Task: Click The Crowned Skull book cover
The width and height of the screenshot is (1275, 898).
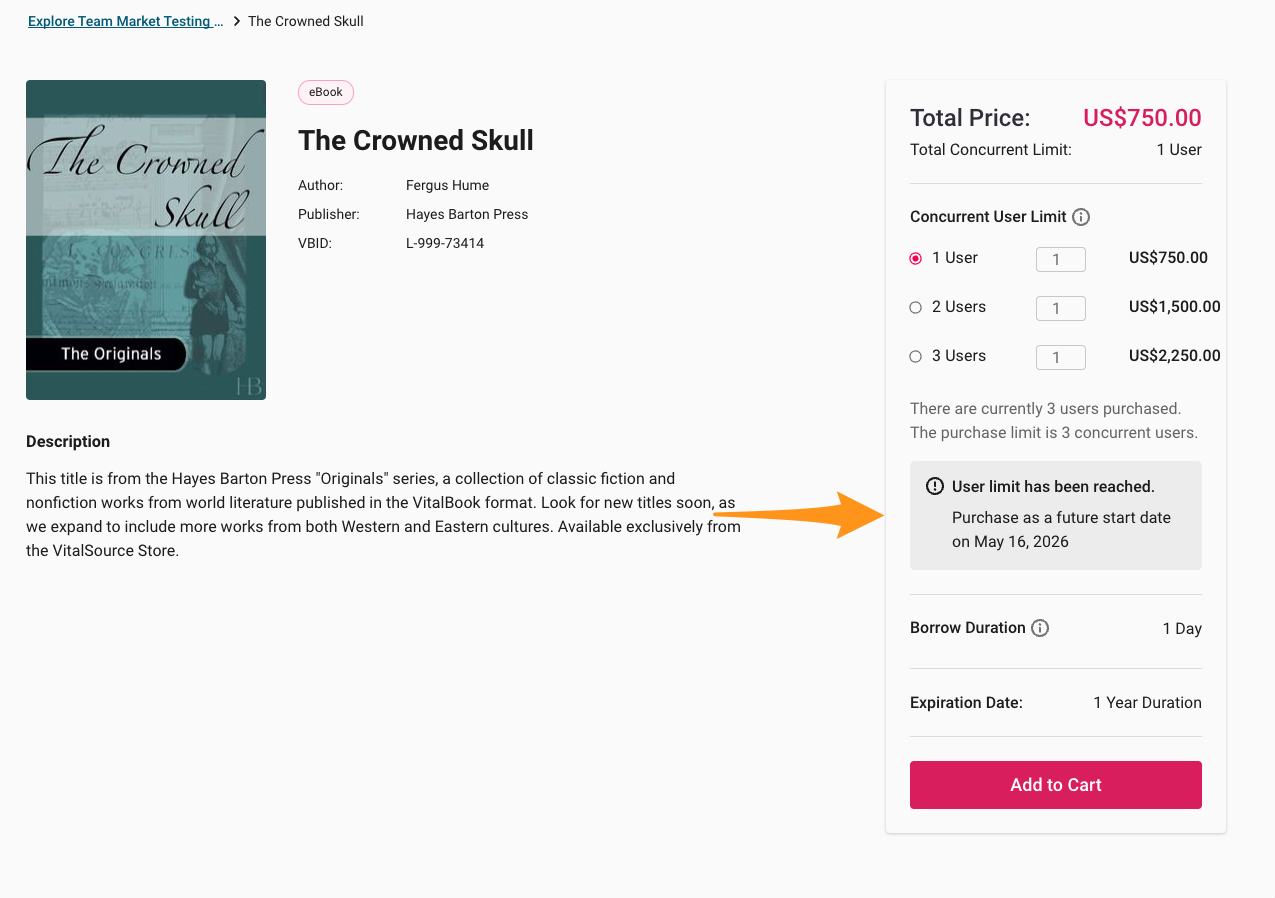Action: pos(146,240)
